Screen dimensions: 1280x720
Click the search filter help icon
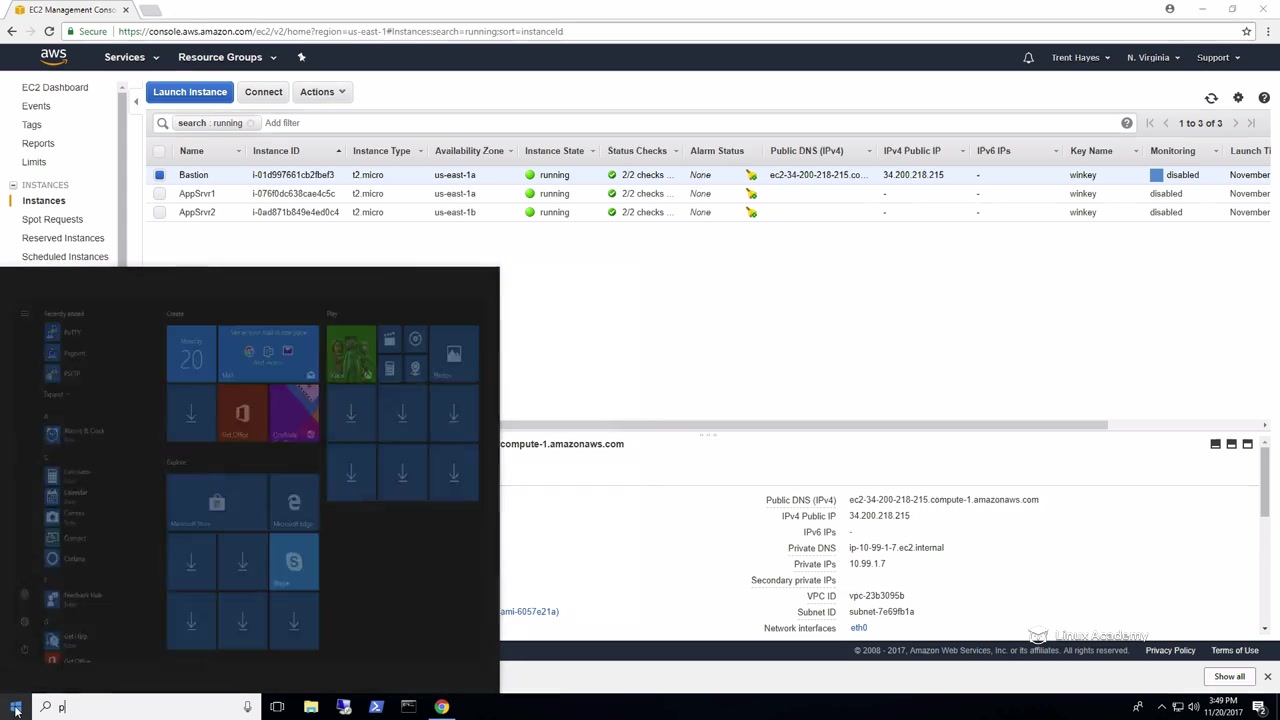(x=1127, y=123)
